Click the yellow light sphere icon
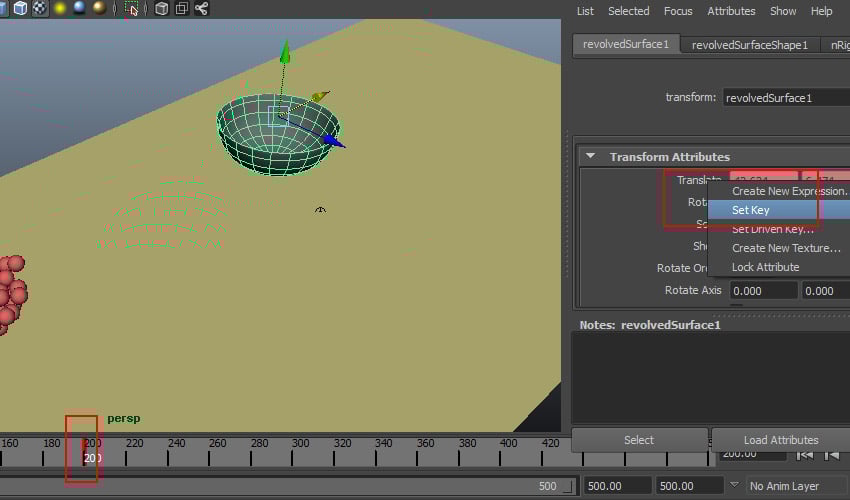Viewport: 850px width, 500px height. [x=60, y=9]
